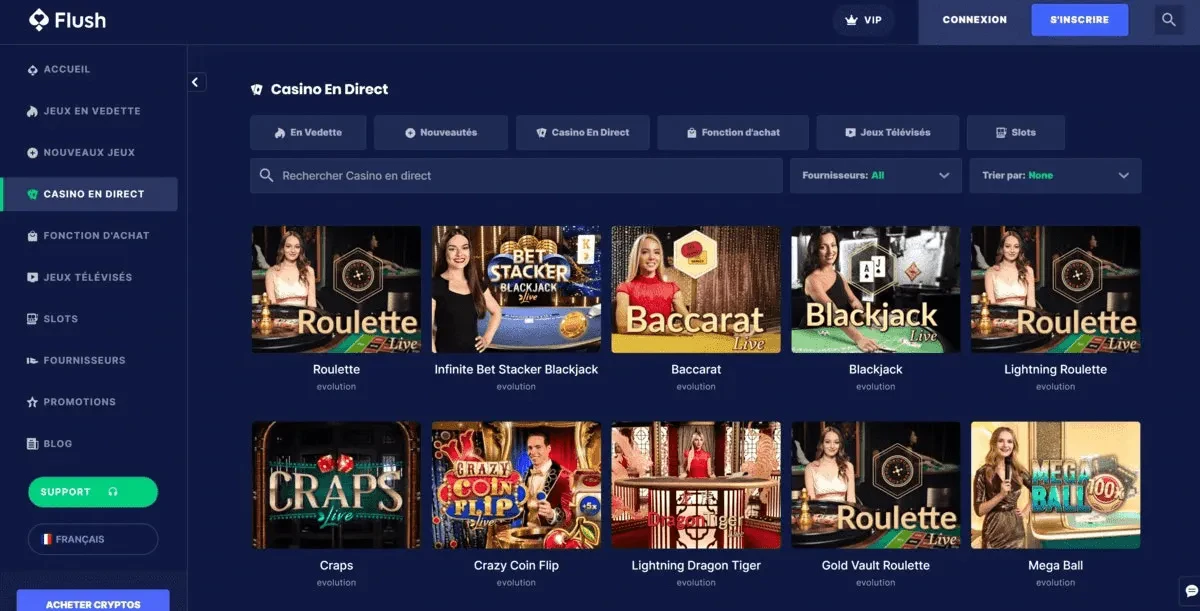Open the Lightning Dragon Tiger thumbnail
The image size is (1200, 611).
click(x=696, y=485)
